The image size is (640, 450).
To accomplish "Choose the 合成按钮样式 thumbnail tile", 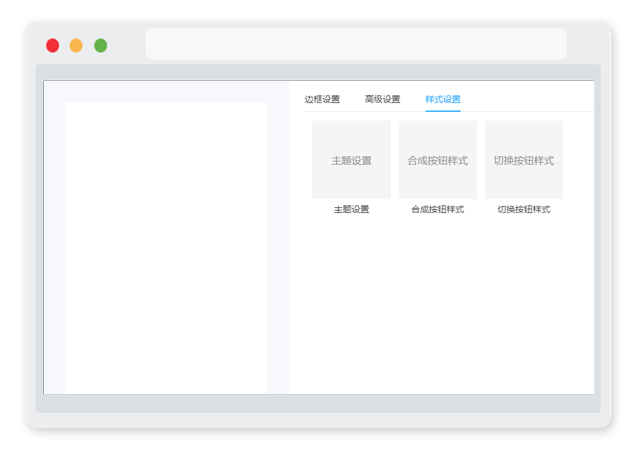I will [438, 160].
